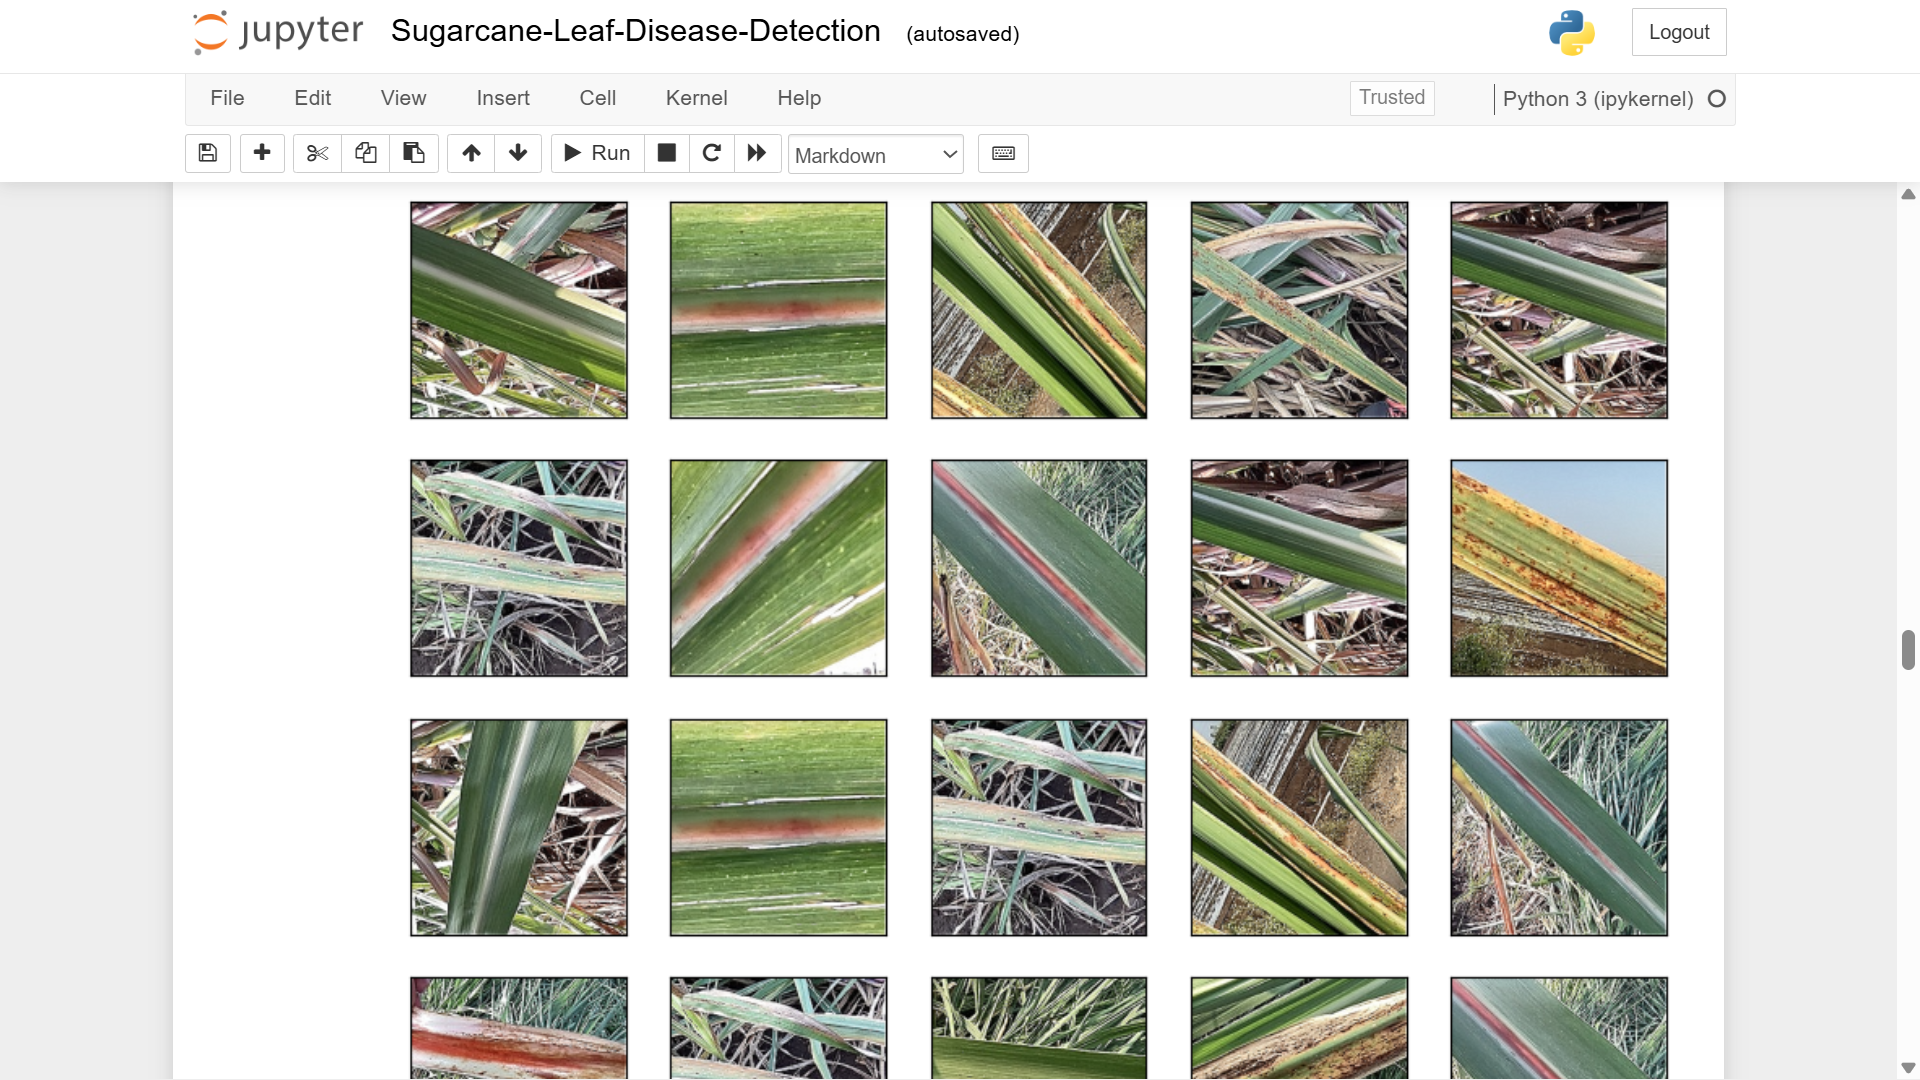Open the Help menu
Viewport: 1920px width, 1080px height.
(799, 98)
